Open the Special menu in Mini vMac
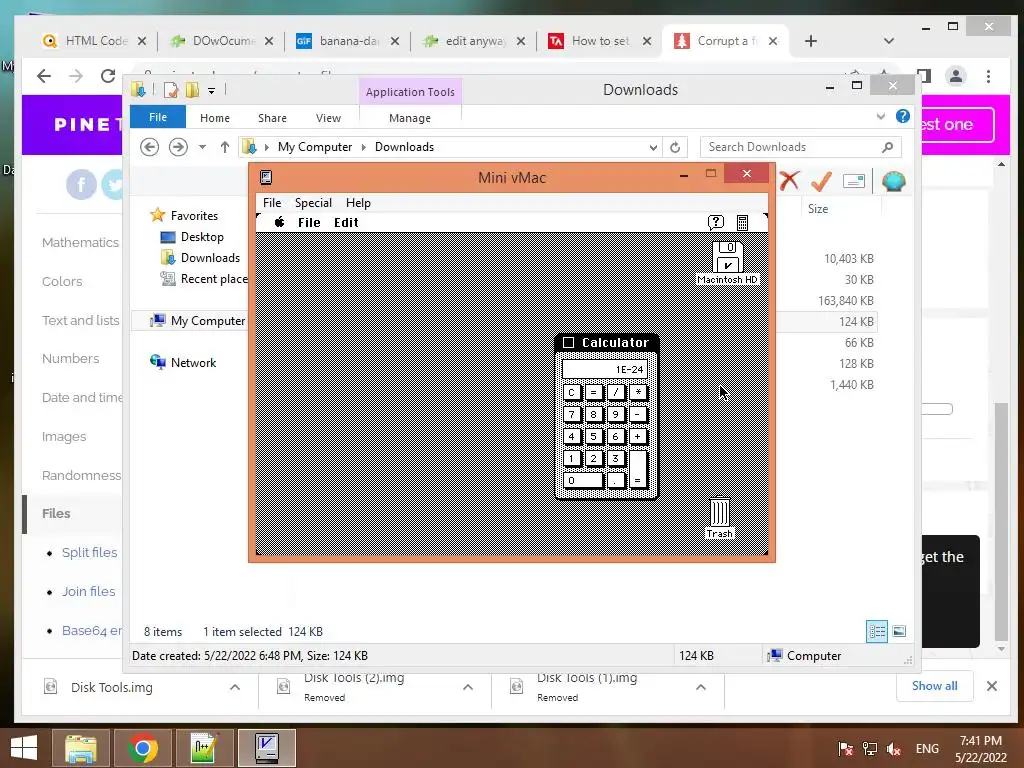1024x768 pixels. (313, 202)
